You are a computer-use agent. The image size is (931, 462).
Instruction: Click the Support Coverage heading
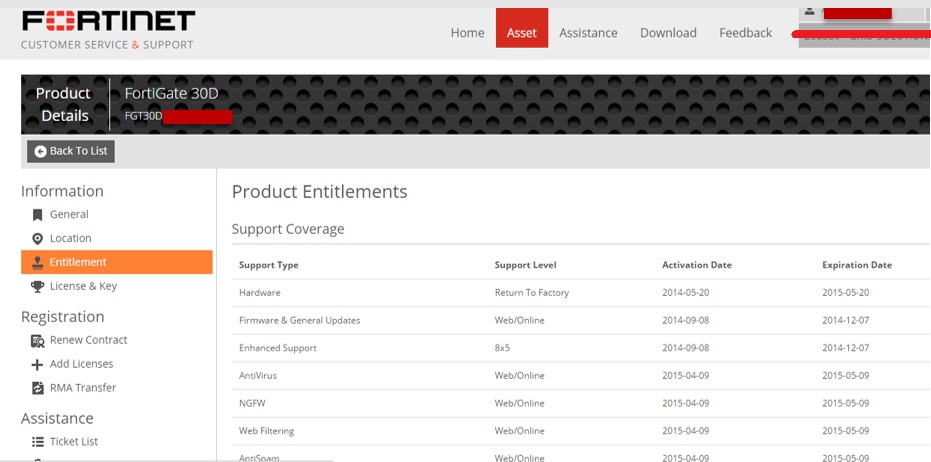[288, 229]
